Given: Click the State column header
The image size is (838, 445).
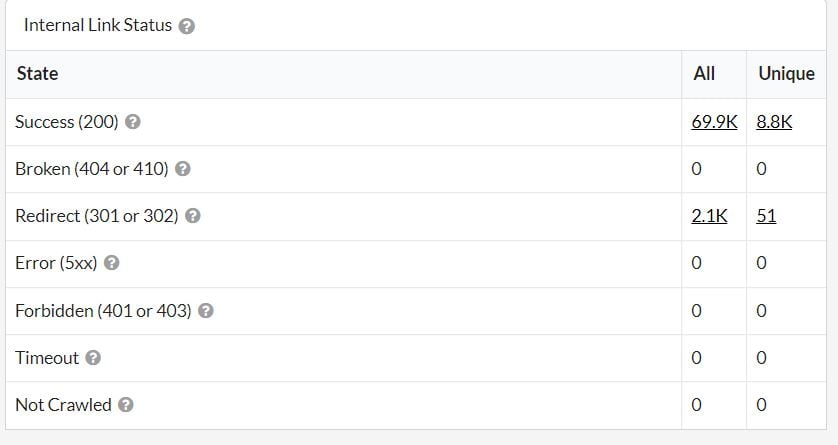Looking at the screenshot, I should 37,74.
